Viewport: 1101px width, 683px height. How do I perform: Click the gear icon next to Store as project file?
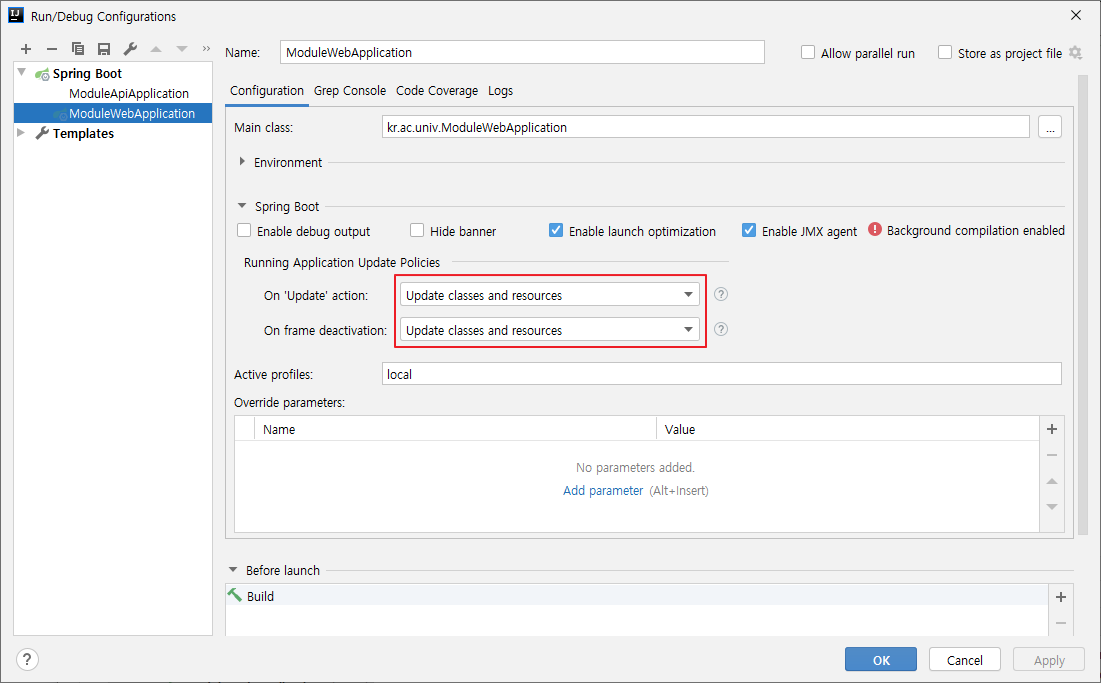(x=1075, y=53)
